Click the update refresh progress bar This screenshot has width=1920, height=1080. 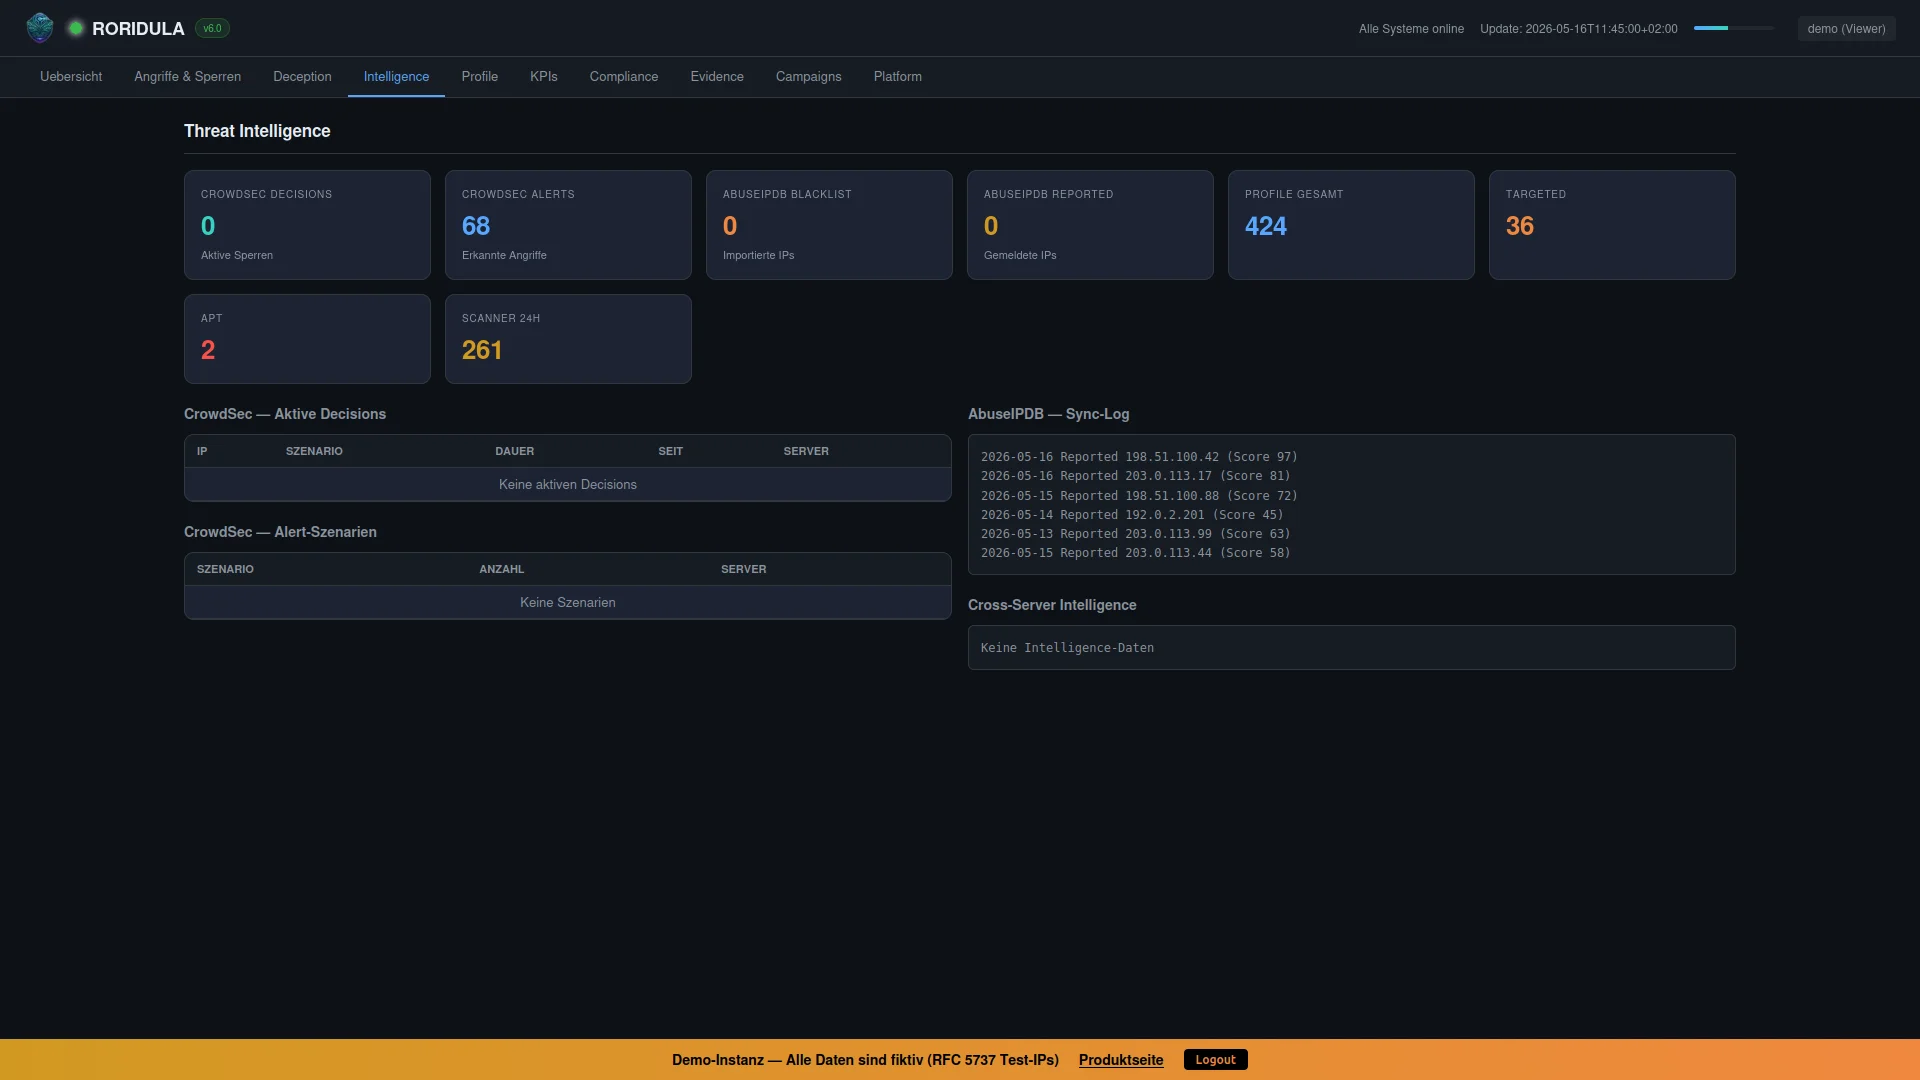(1734, 28)
